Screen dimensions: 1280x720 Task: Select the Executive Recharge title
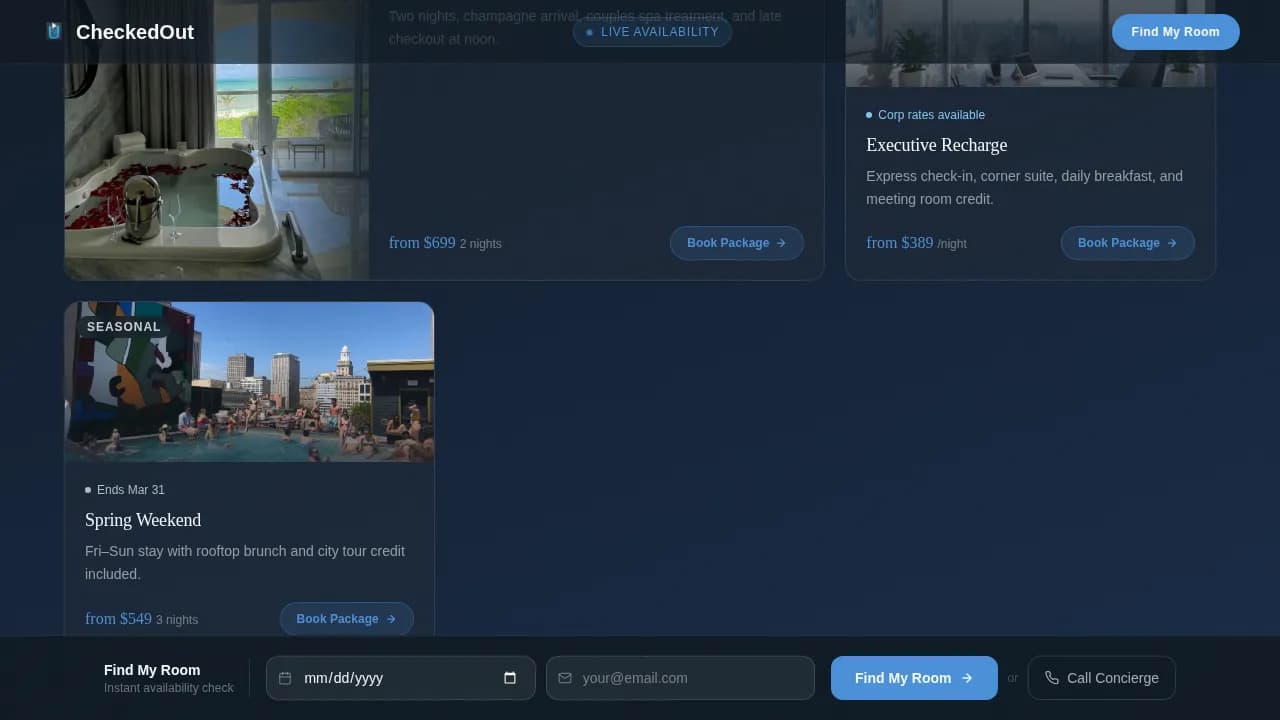click(937, 145)
